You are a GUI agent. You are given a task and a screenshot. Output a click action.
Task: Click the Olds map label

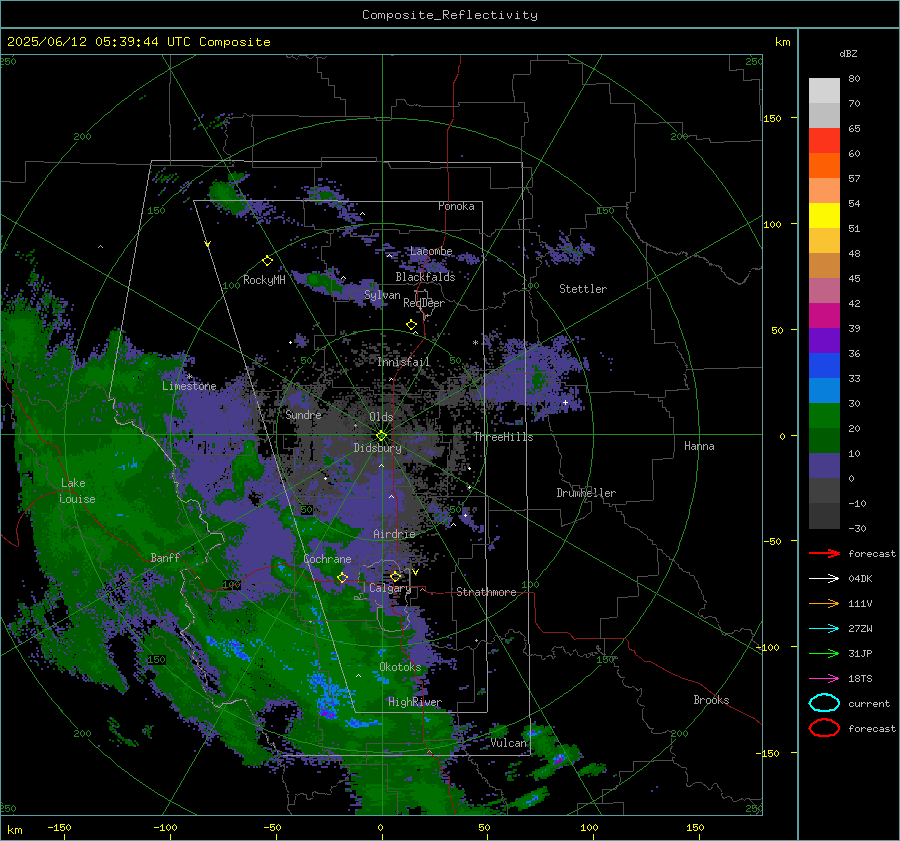(381, 417)
